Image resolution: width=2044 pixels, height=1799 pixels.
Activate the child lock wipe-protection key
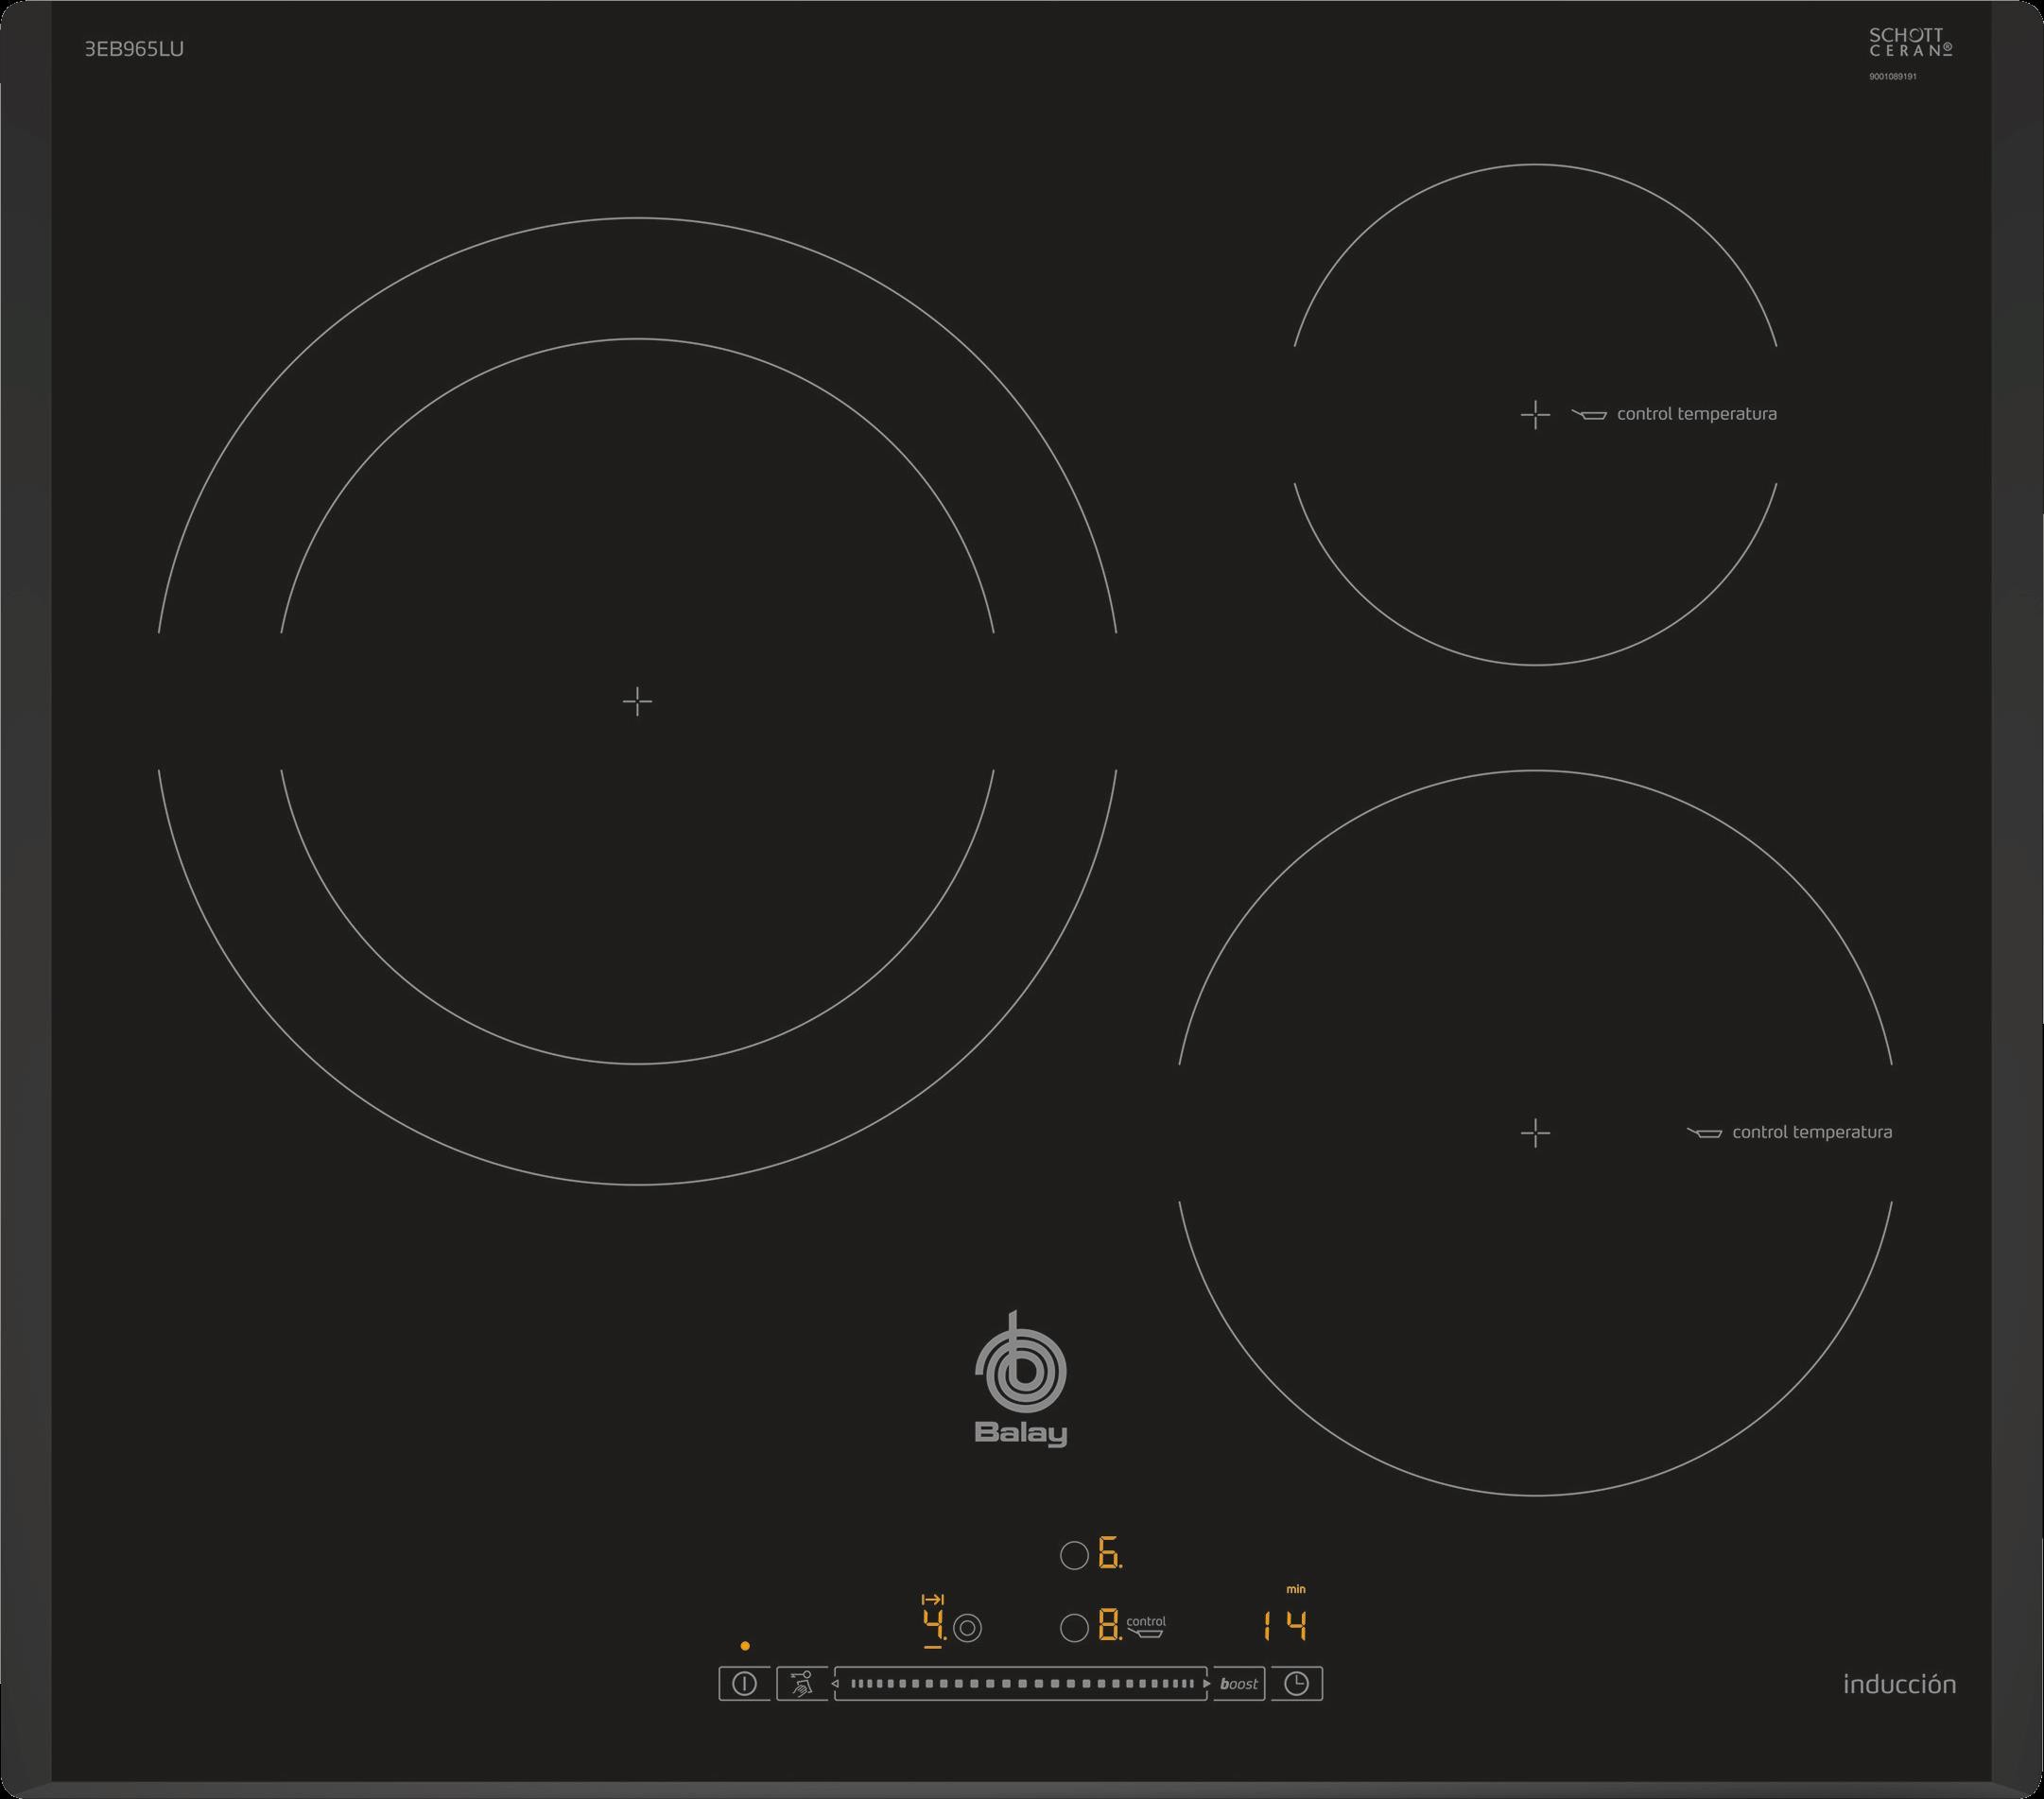[801, 1684]
